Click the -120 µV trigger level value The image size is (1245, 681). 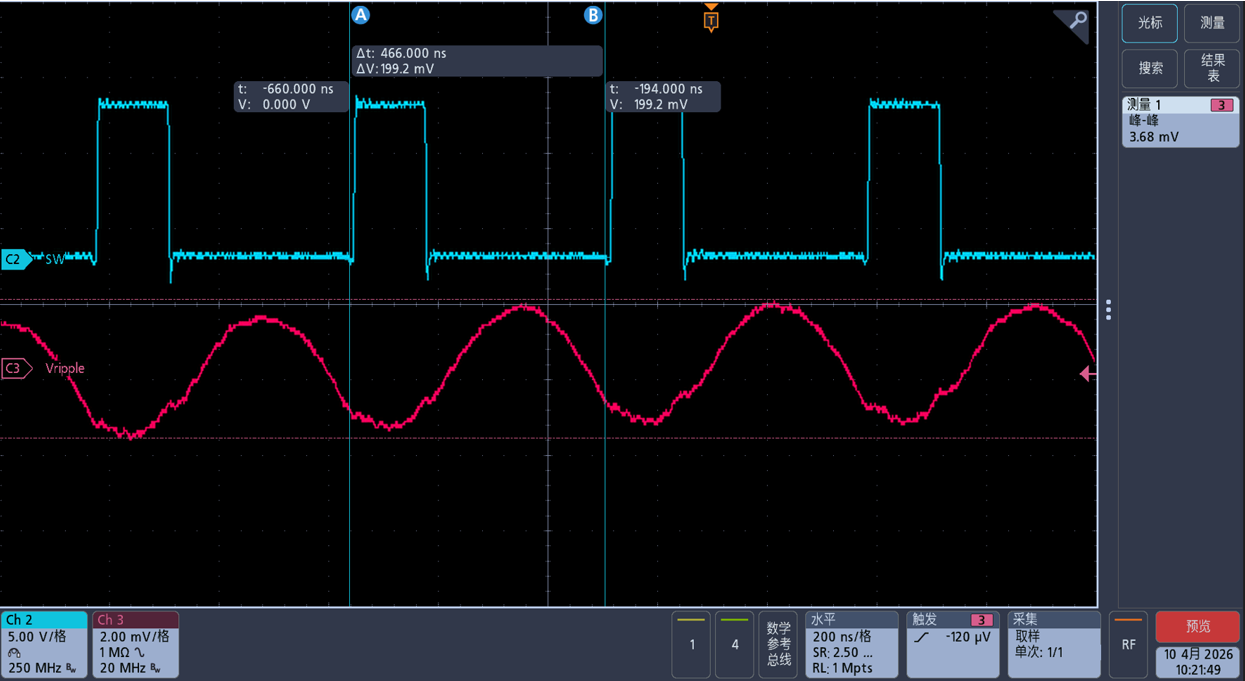[967, 636]
